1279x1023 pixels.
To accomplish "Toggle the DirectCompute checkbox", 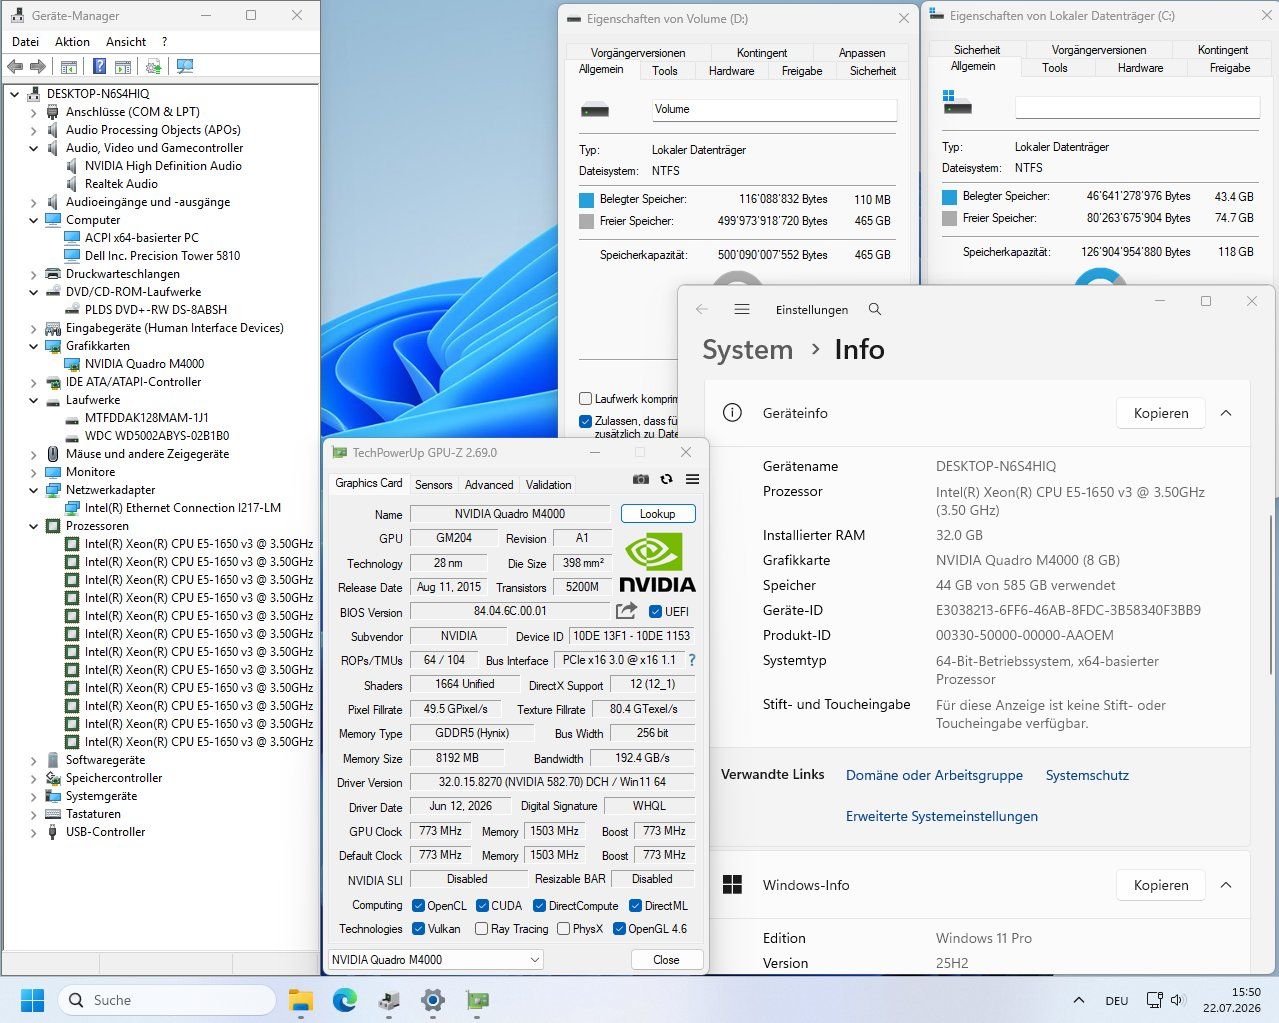I will pyautogui.click(x=539, y=905).
